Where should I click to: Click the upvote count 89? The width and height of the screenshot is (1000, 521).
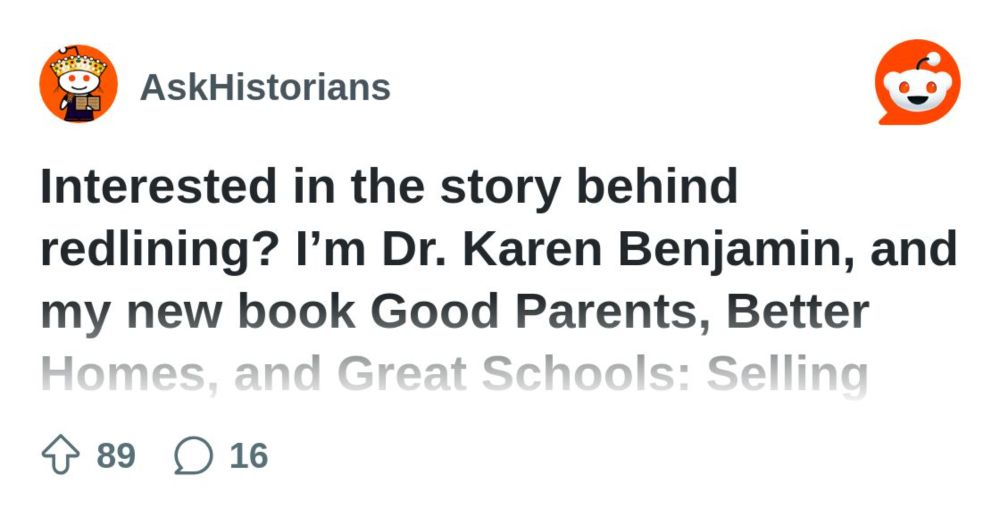tap(116, 457)
